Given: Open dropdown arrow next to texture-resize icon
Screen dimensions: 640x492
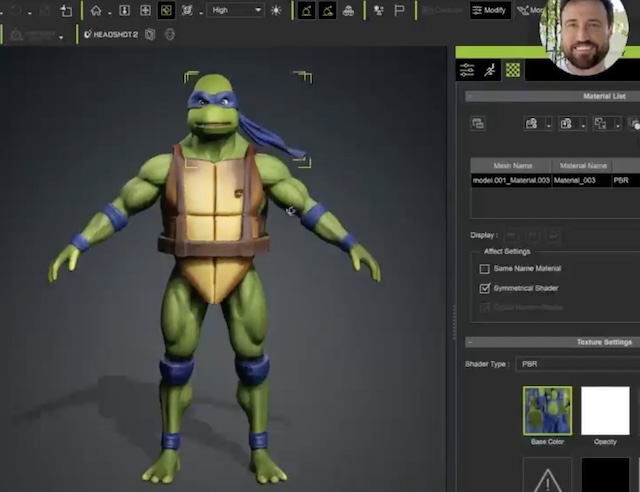Looking at the screenshot, I should click(618, 124).
